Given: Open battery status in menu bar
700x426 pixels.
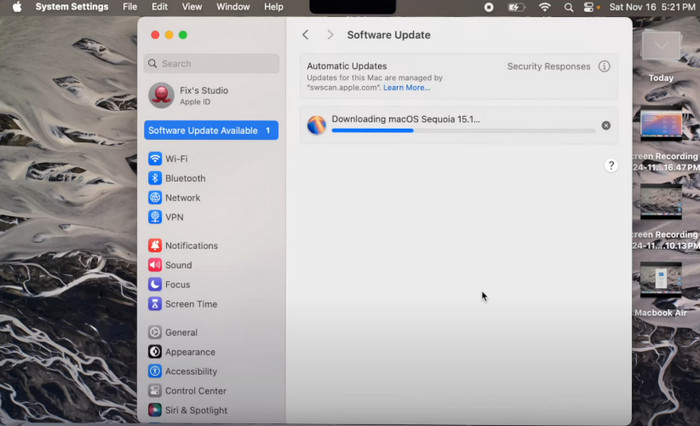Looking at the screenshot, I should pyautogui.click(x=516, y=7).
